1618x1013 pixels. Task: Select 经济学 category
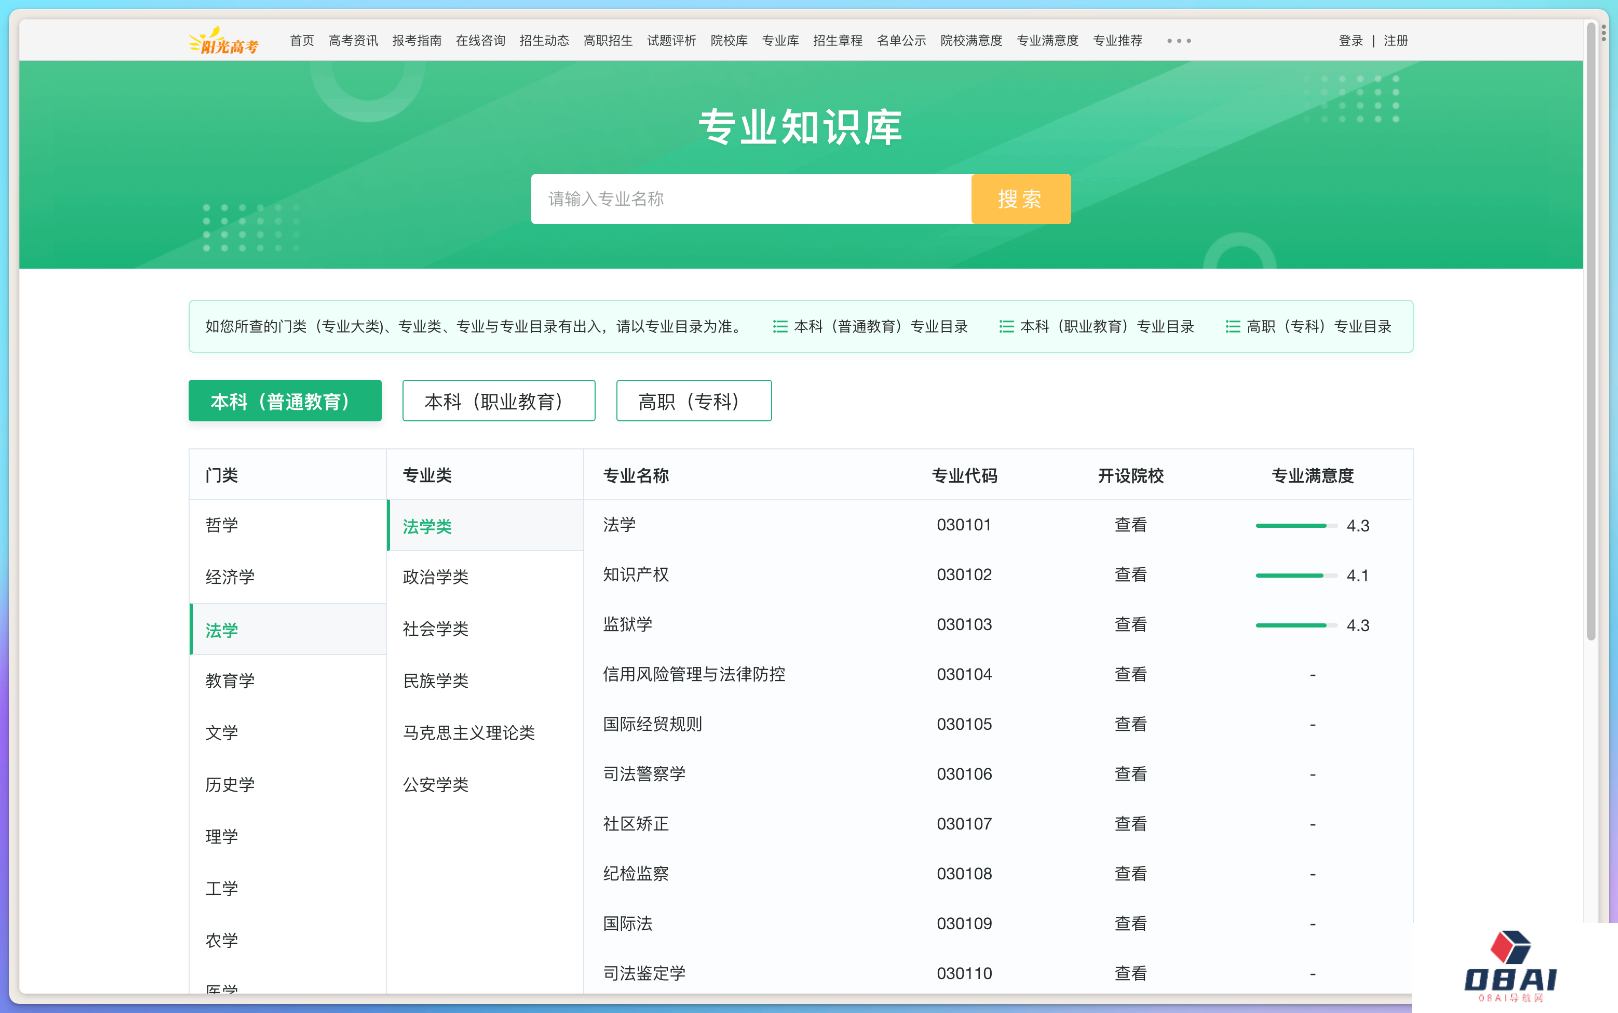288,577
